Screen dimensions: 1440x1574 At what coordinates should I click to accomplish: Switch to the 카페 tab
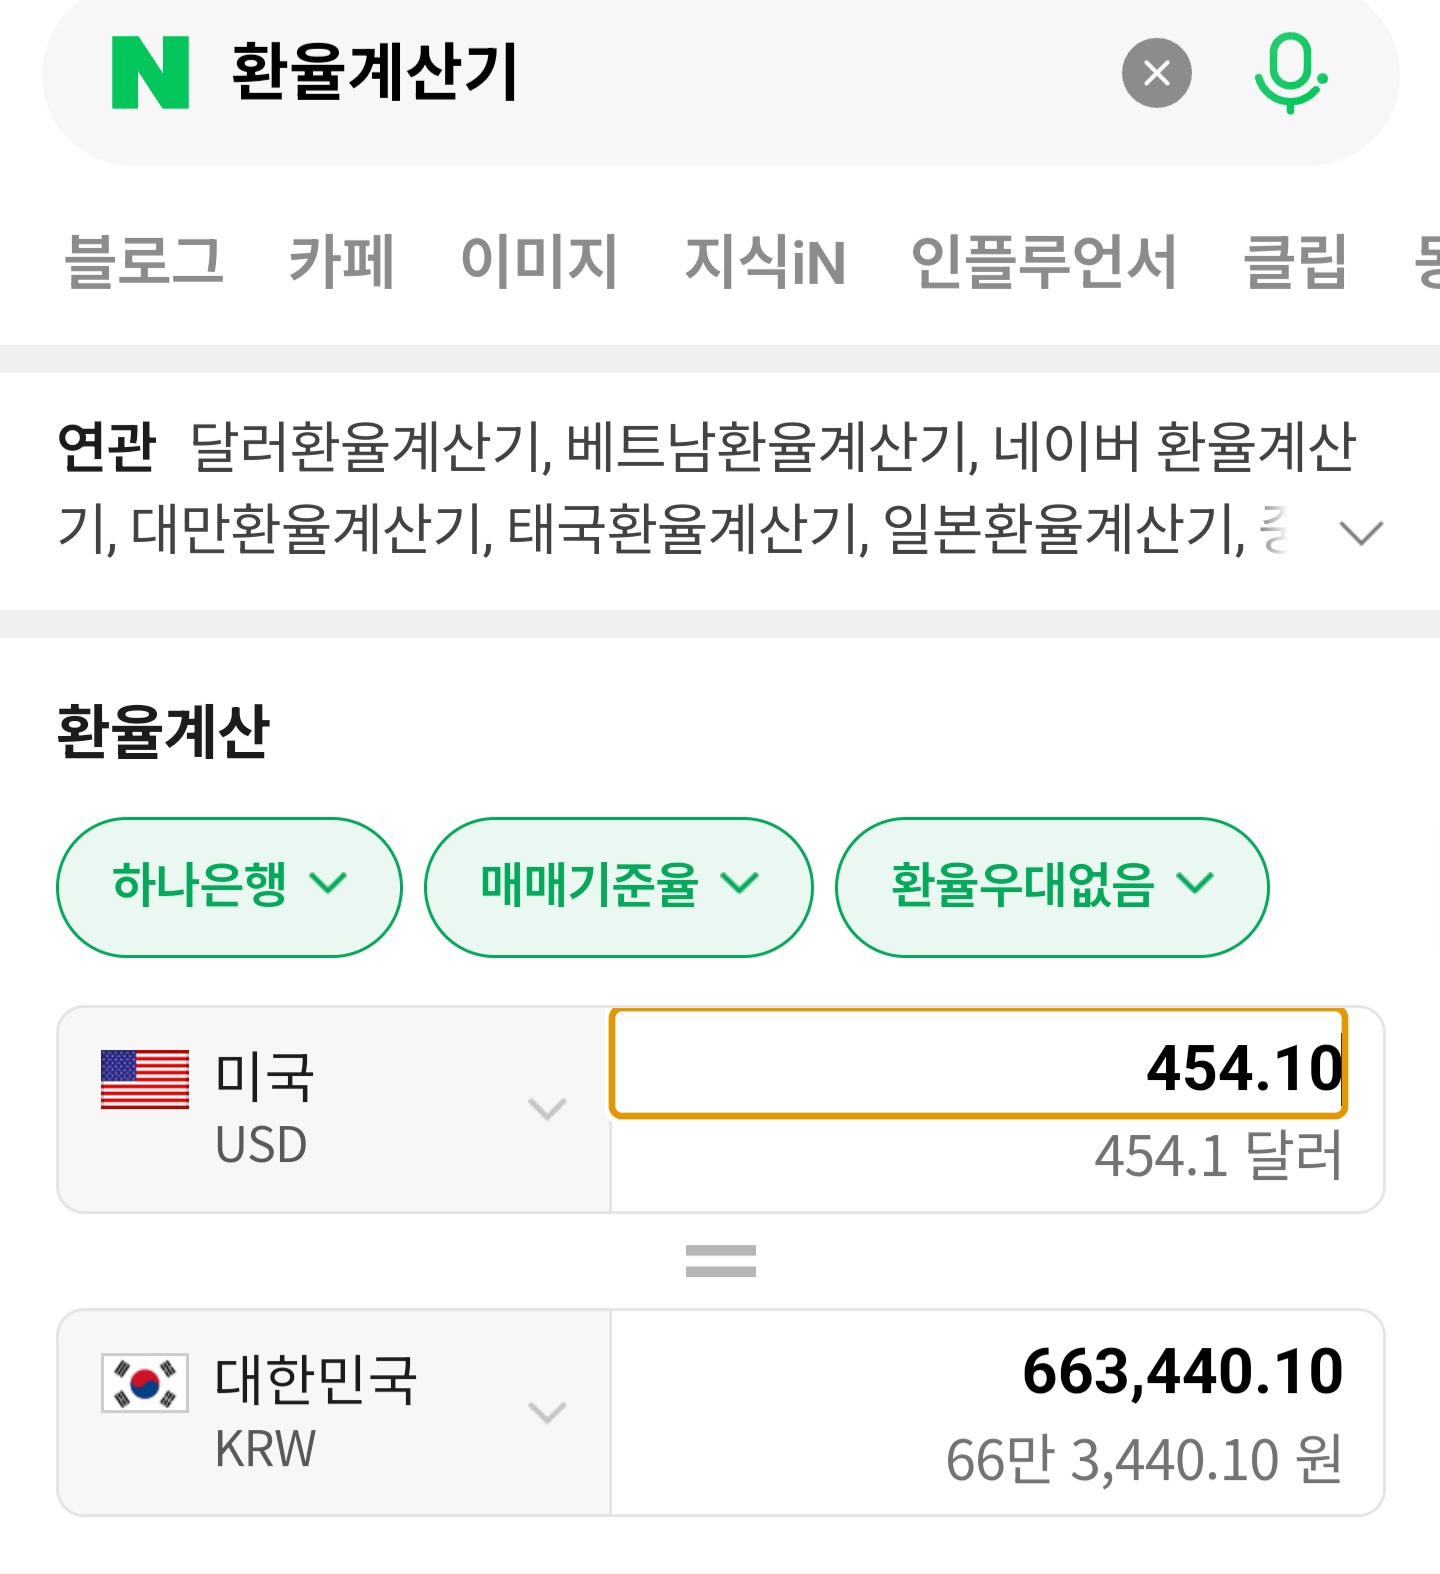(341, 262)
